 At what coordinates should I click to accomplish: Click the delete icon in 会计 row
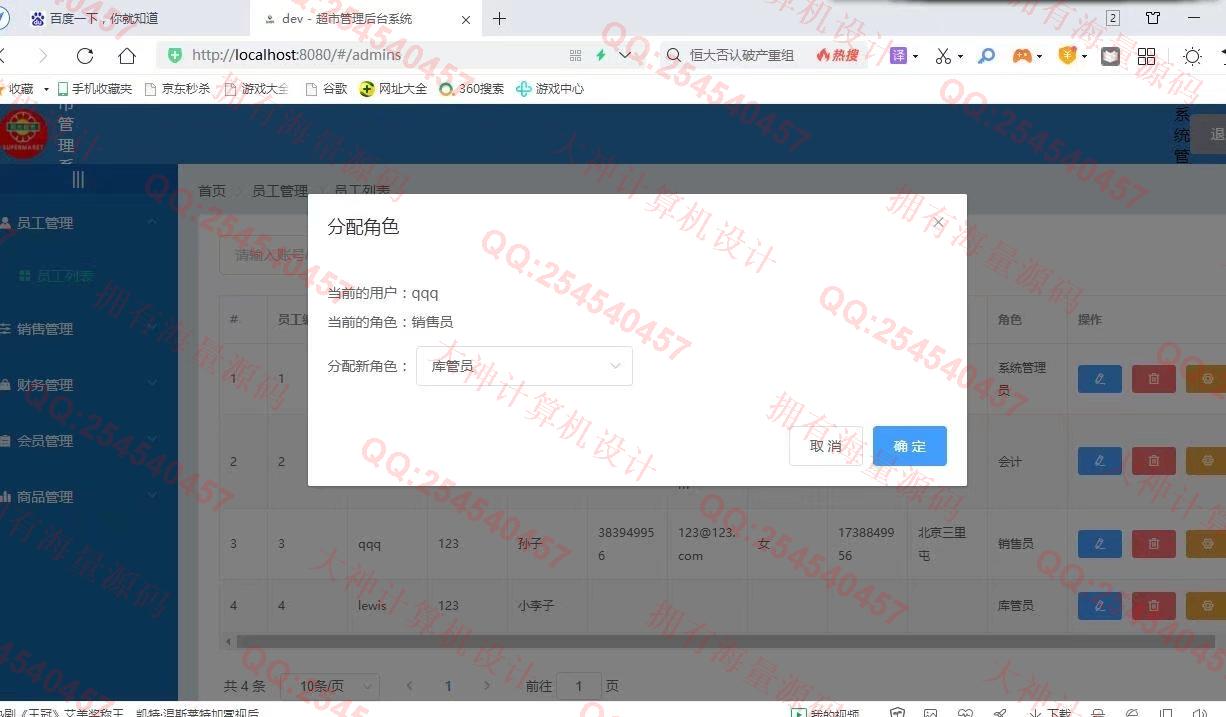pos(1154,461)
